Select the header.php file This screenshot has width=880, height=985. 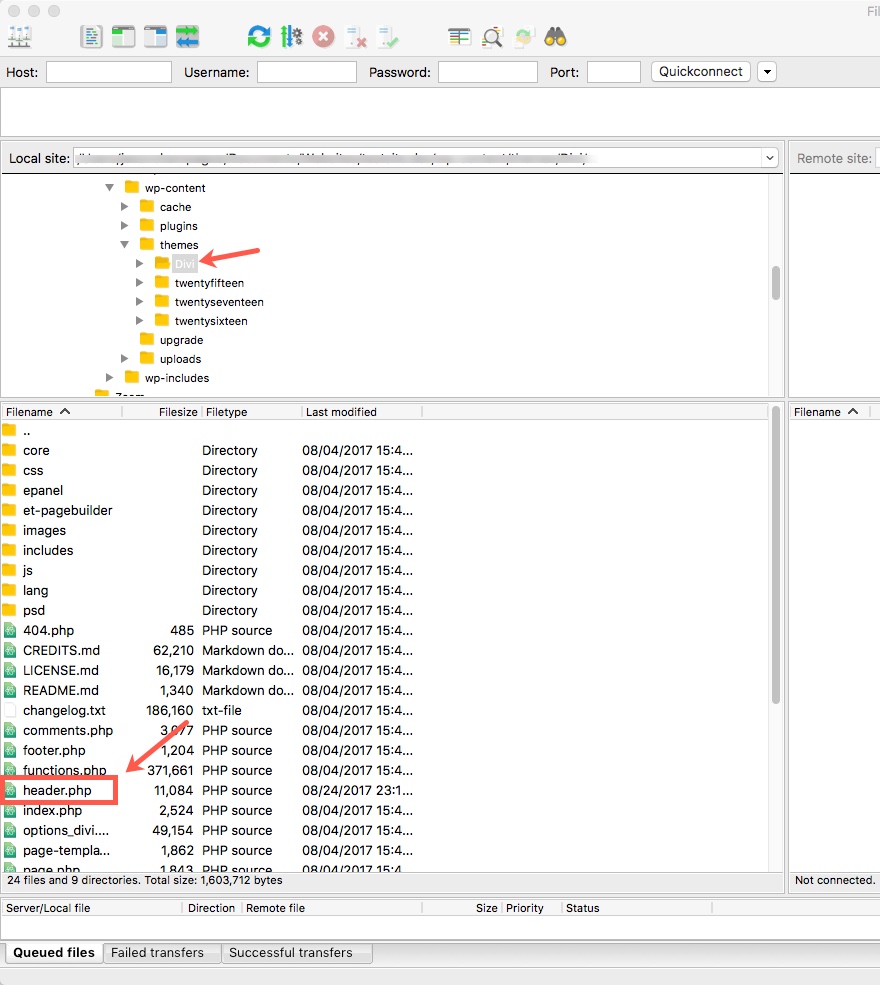pyautogui.click(x=57, y=791)
